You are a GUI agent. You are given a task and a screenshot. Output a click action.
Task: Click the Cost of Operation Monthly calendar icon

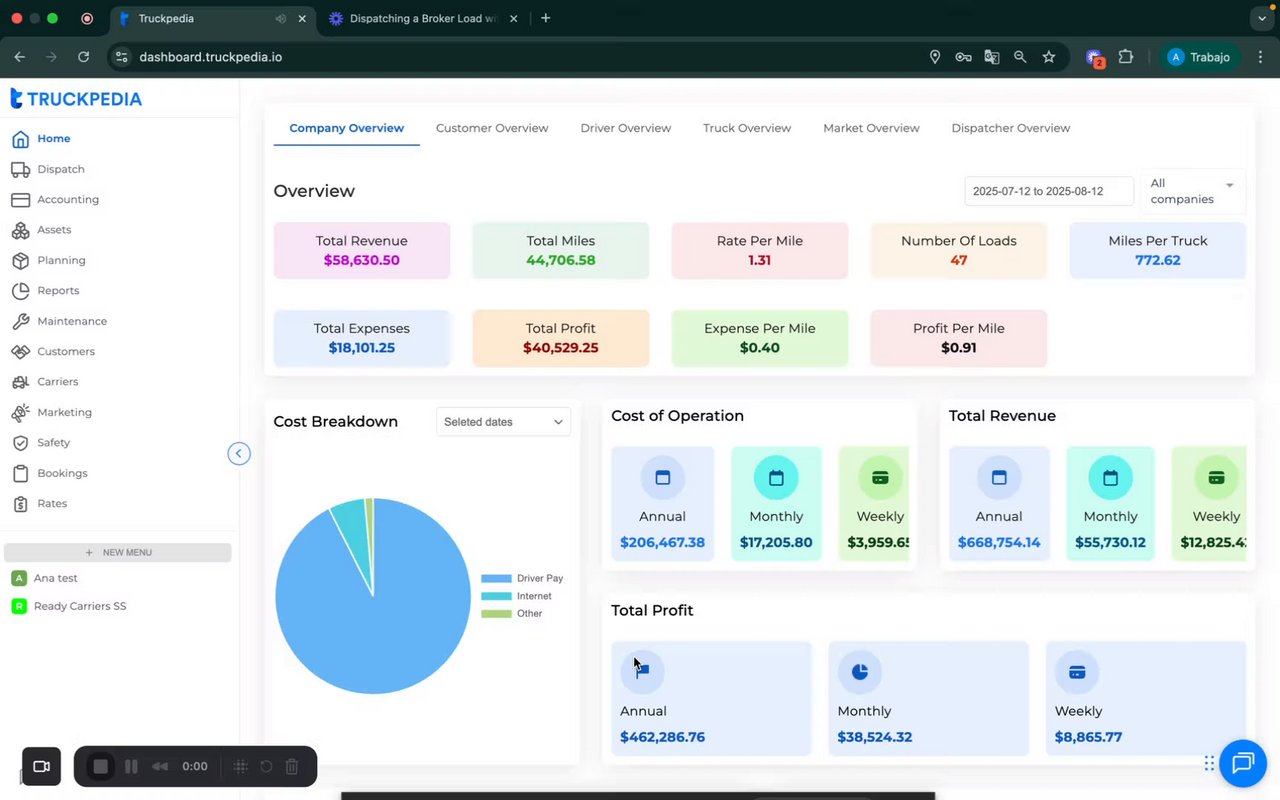[x=776, y=478]
